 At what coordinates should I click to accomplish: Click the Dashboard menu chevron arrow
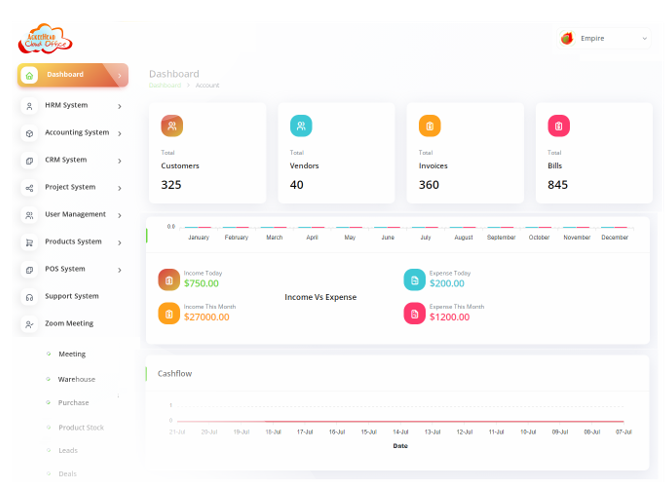click(119, 76)
